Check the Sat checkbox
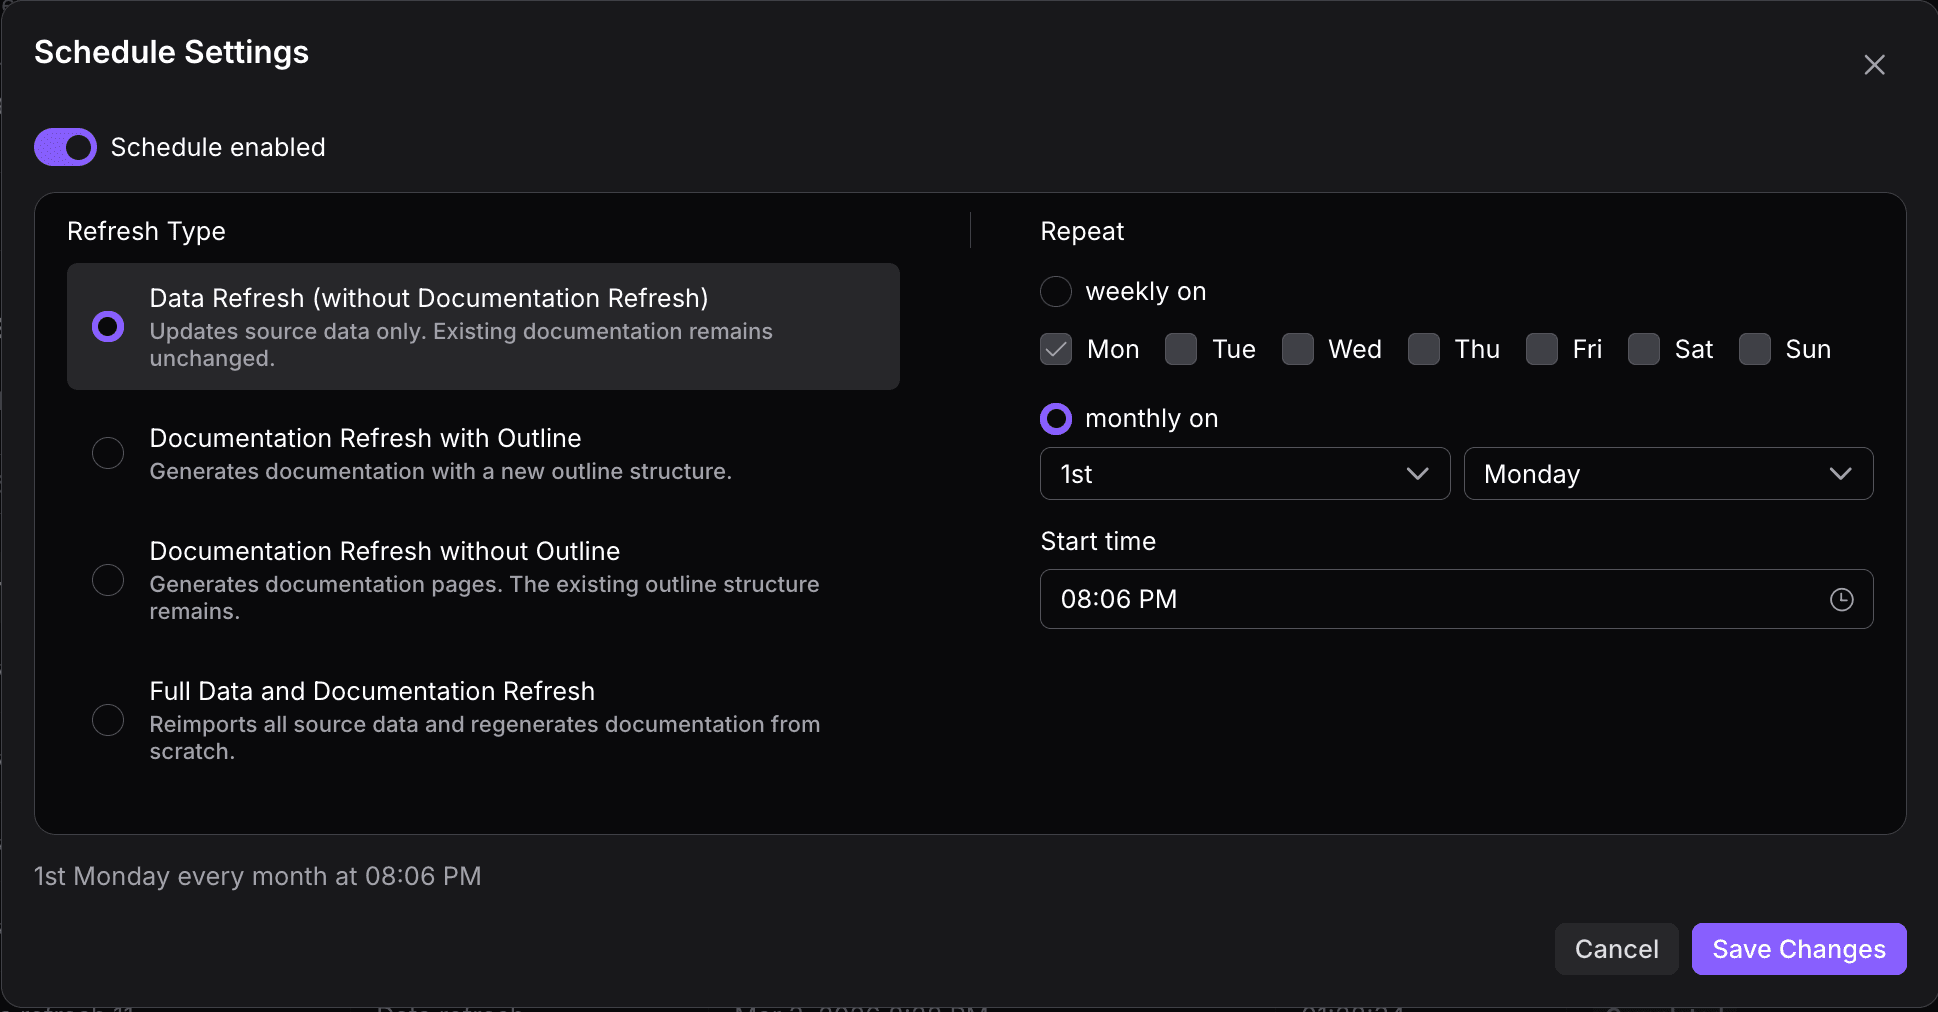The image size is (1938, 1012). (1644, 349)
